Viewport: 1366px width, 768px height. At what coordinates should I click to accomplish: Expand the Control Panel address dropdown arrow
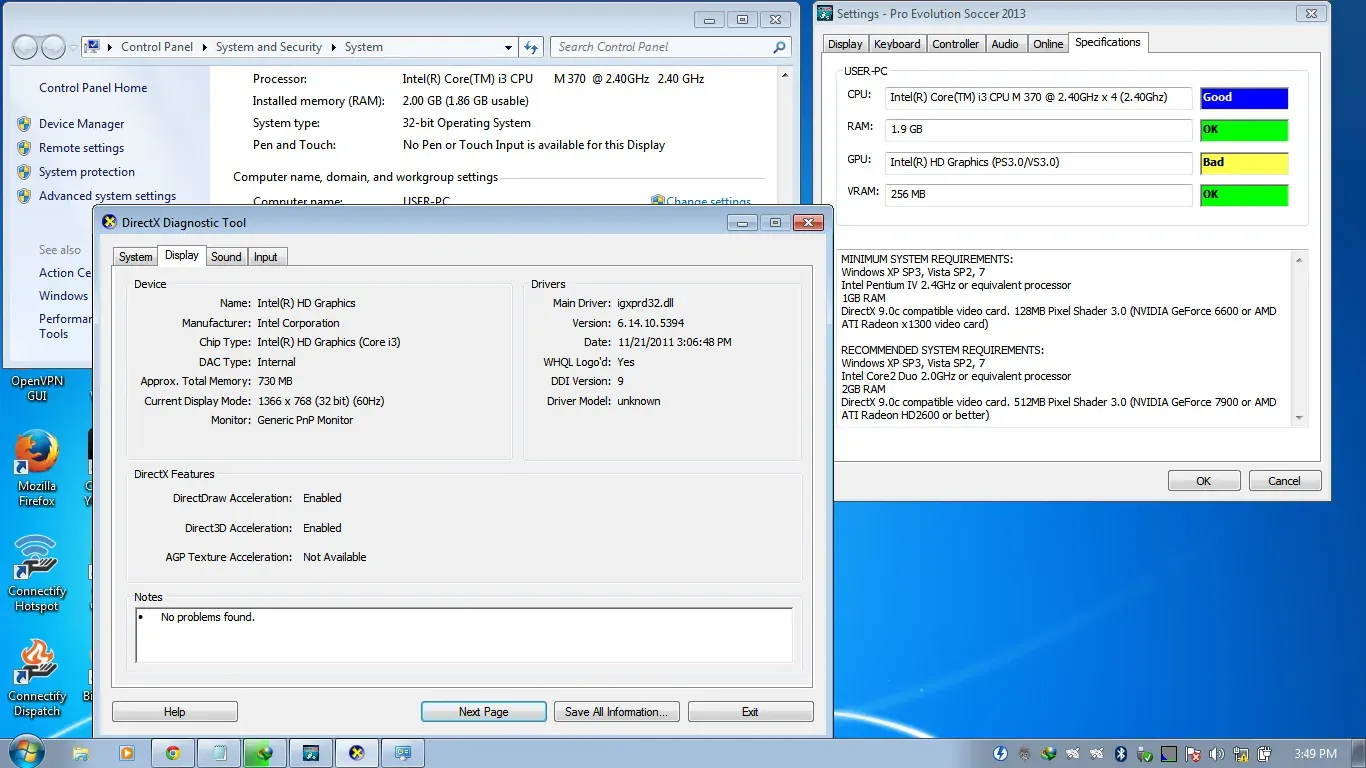coord(509,47)
